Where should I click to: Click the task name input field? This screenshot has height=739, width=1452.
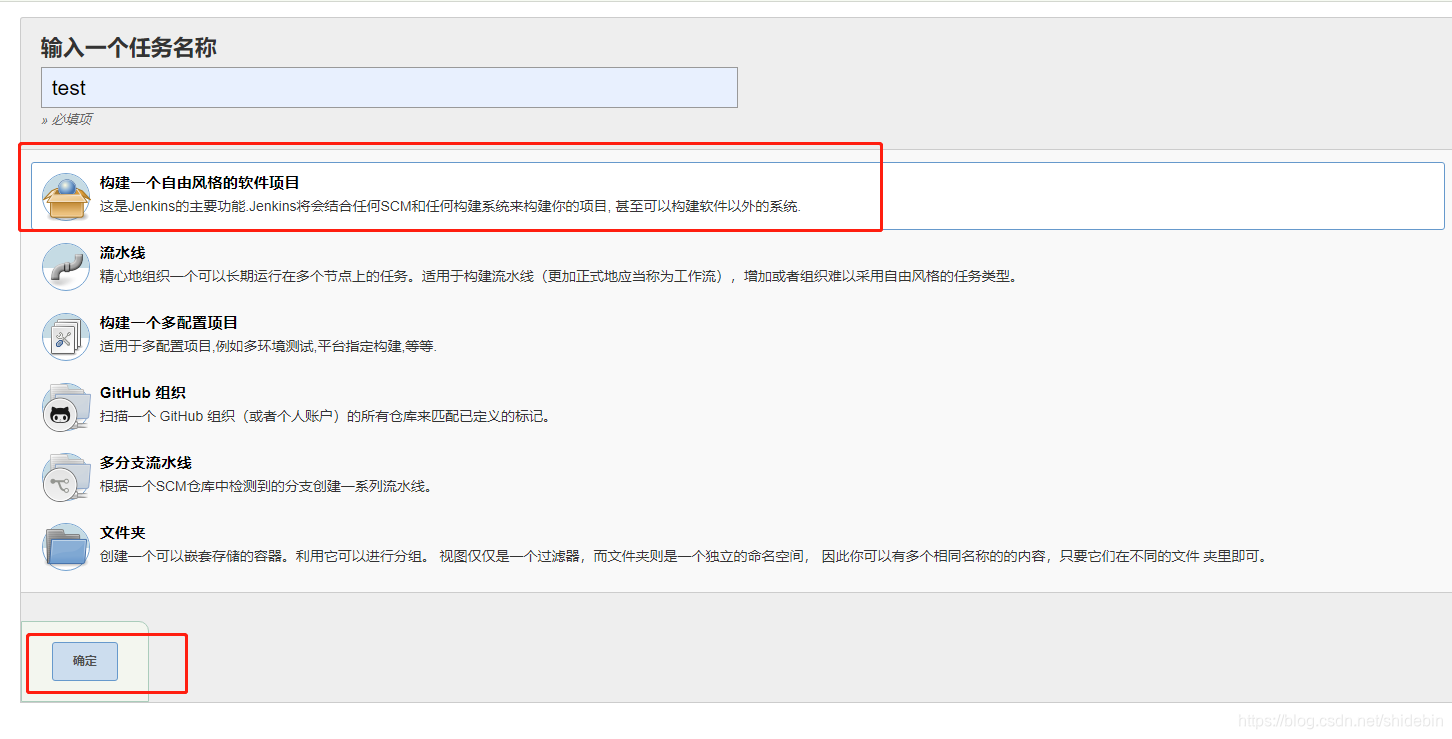tap(389, 88)
